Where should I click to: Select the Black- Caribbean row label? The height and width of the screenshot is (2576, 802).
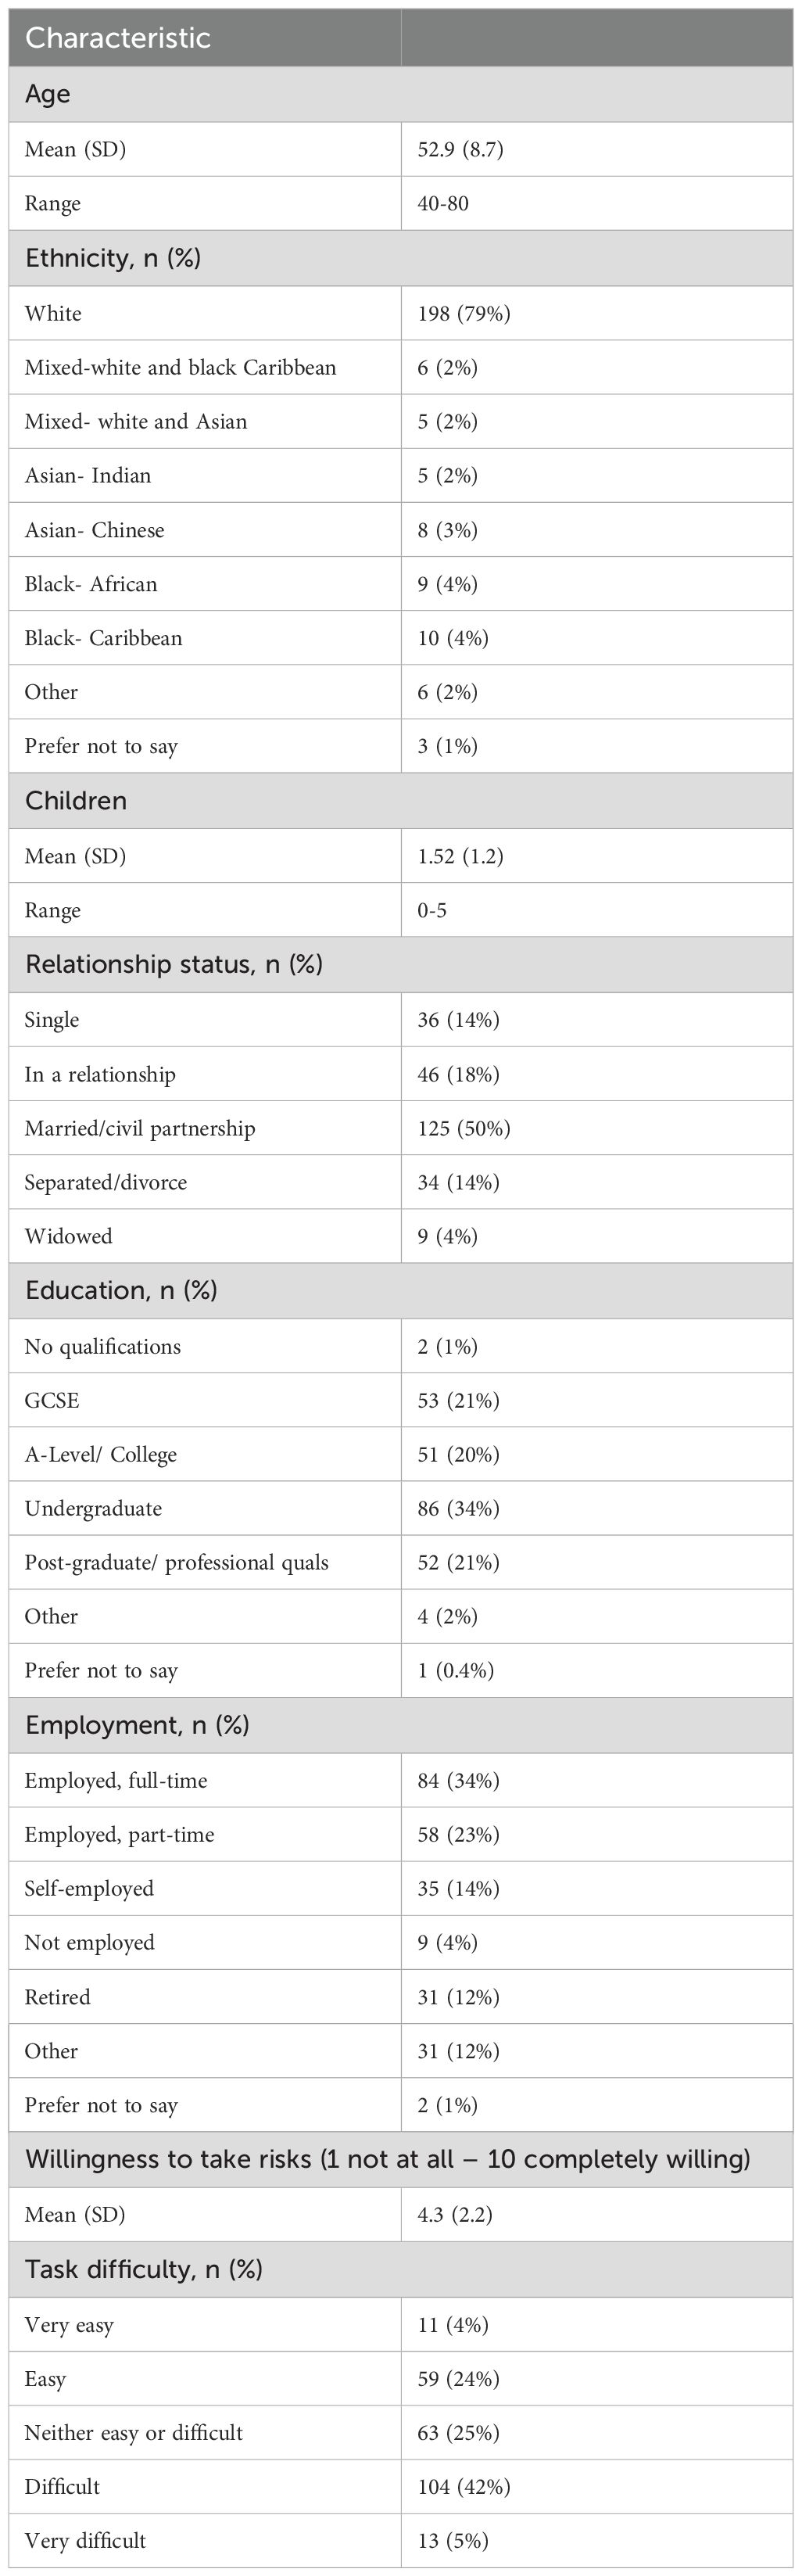103,638
